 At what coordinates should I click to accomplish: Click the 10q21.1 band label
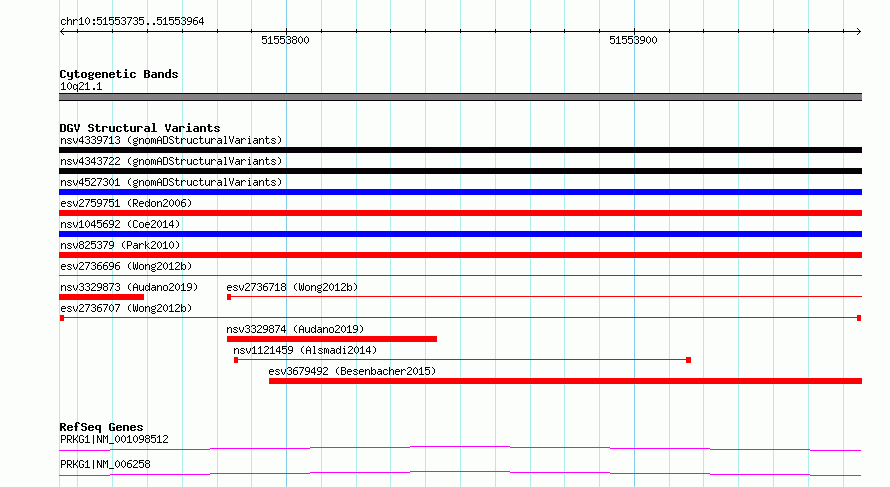81,86
